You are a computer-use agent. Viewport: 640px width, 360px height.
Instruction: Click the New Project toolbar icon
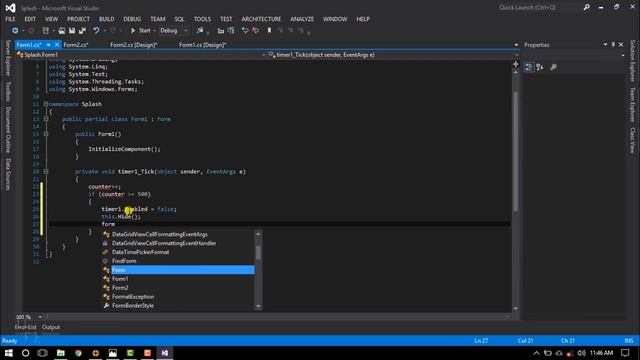[x=46, y=31]
